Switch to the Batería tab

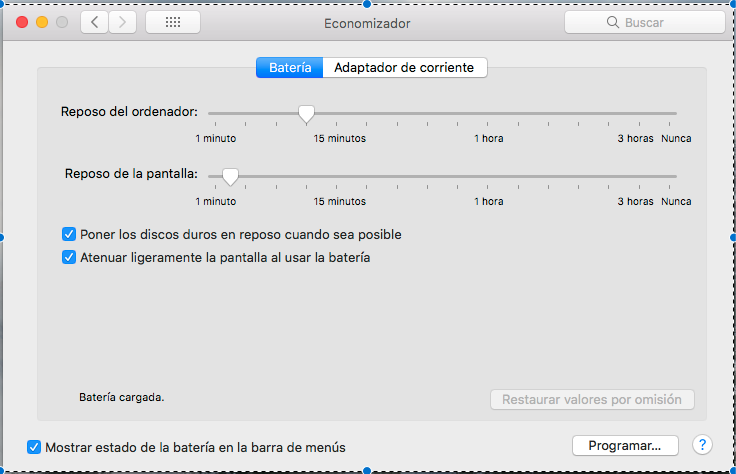click(290, 68)
